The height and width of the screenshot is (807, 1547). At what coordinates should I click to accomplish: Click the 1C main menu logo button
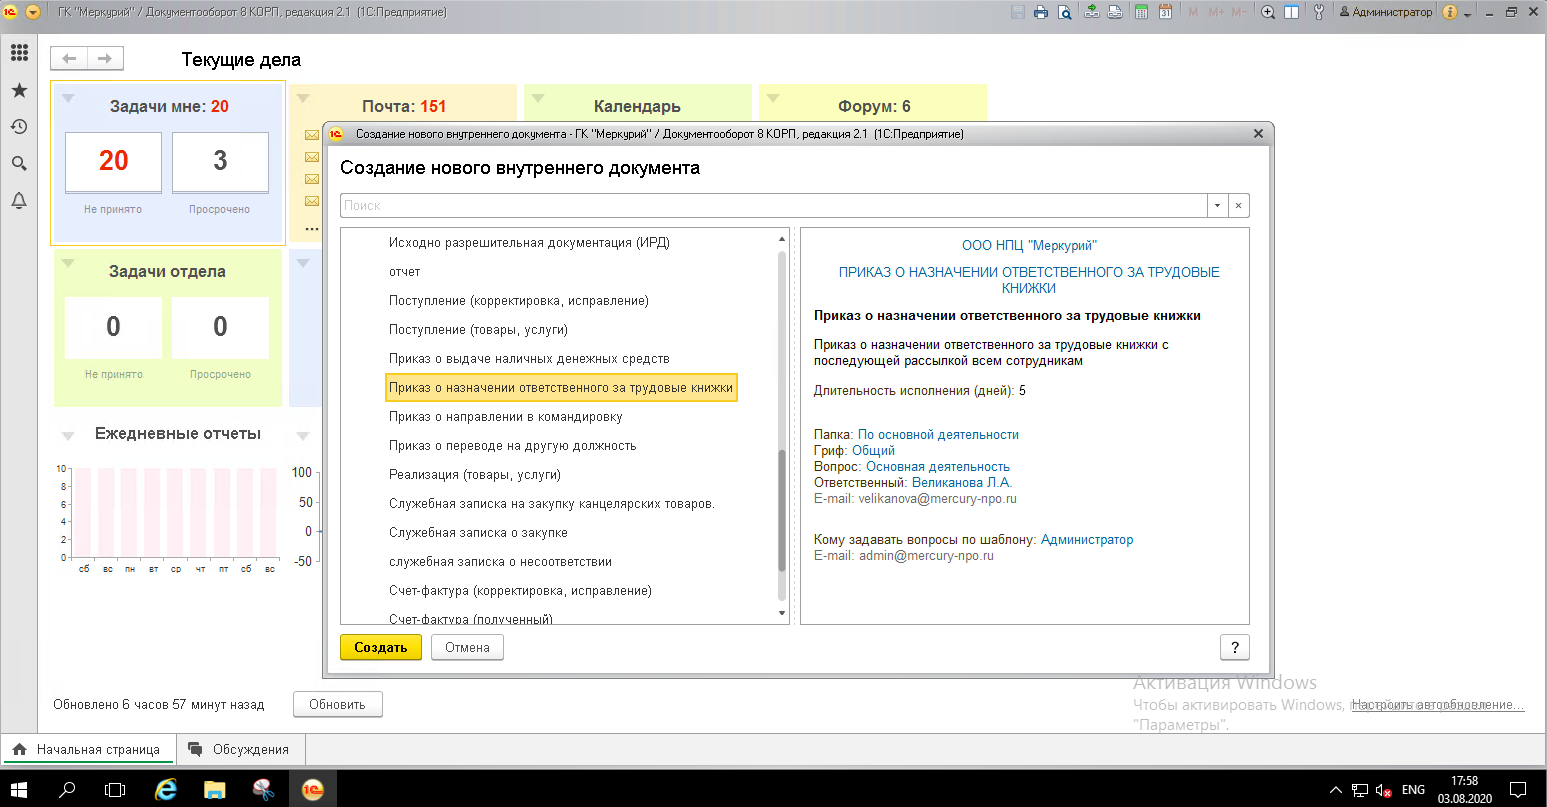12,12
